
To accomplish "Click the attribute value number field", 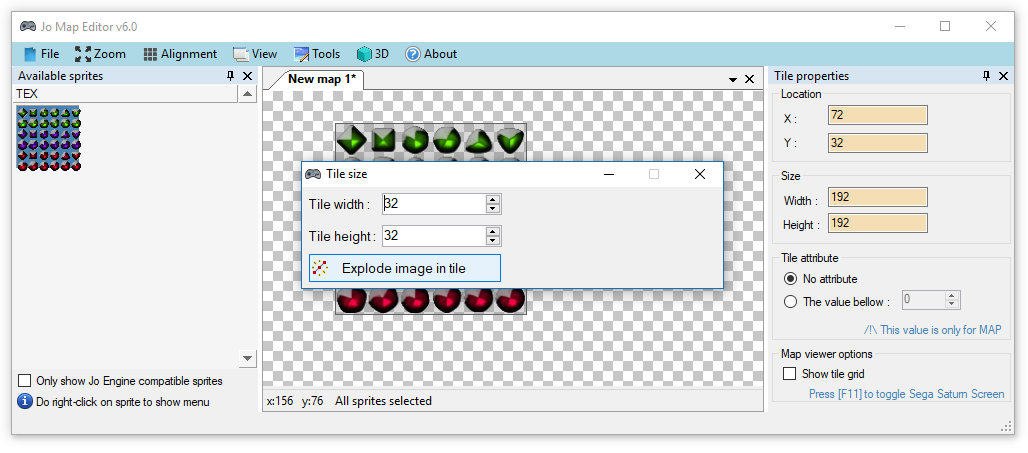I will pyautogui.click(x=924, y=301).
